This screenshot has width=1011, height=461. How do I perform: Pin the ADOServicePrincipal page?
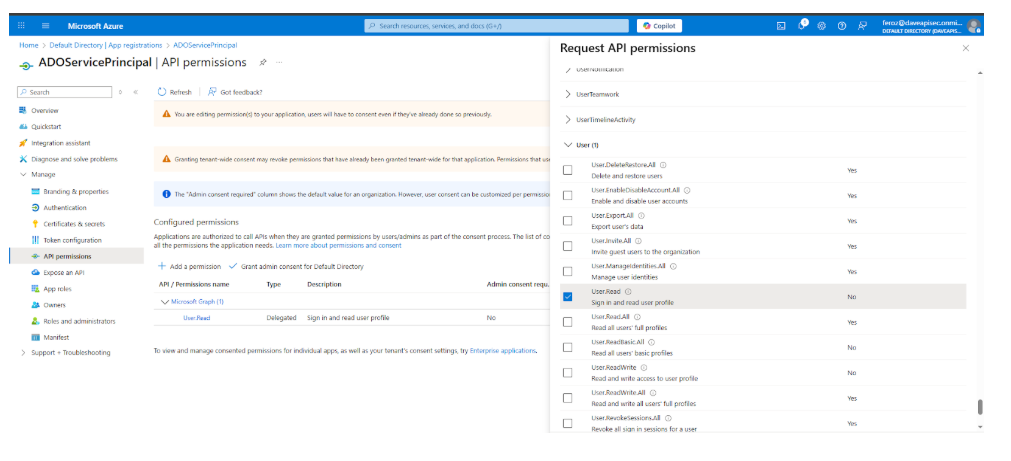pos(263,62)
